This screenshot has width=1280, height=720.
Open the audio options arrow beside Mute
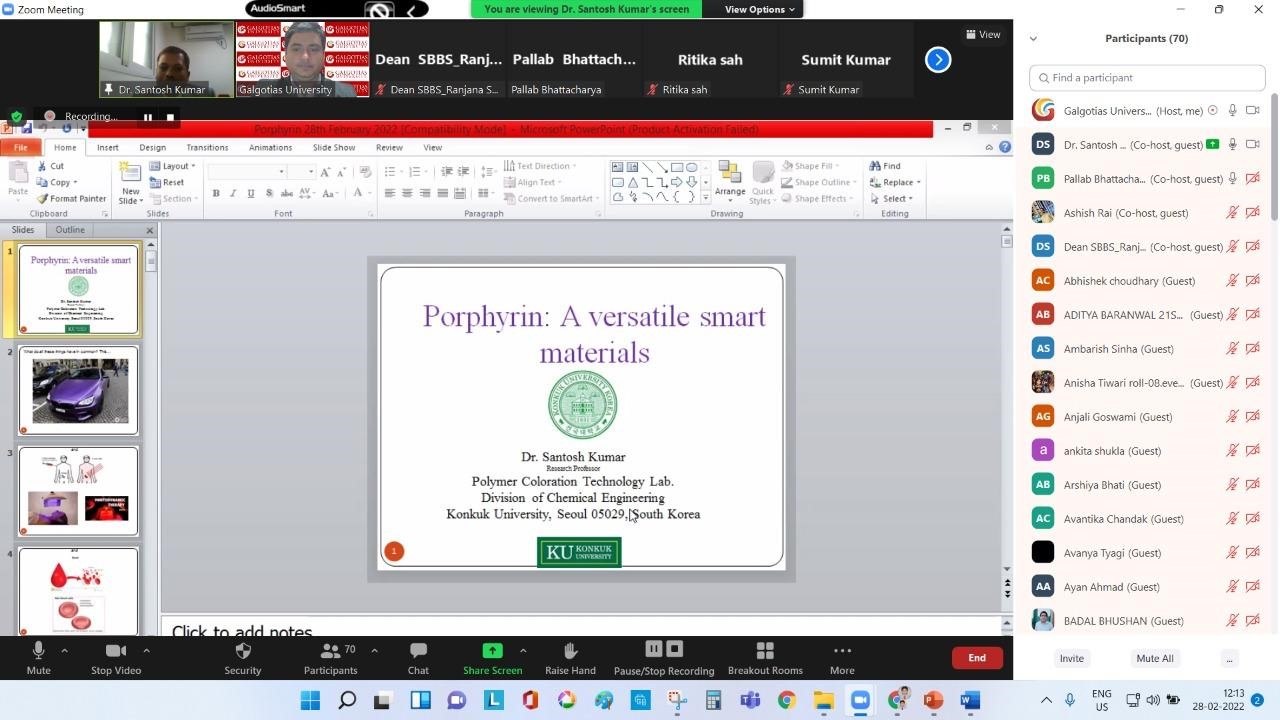[x=64, y=650]
